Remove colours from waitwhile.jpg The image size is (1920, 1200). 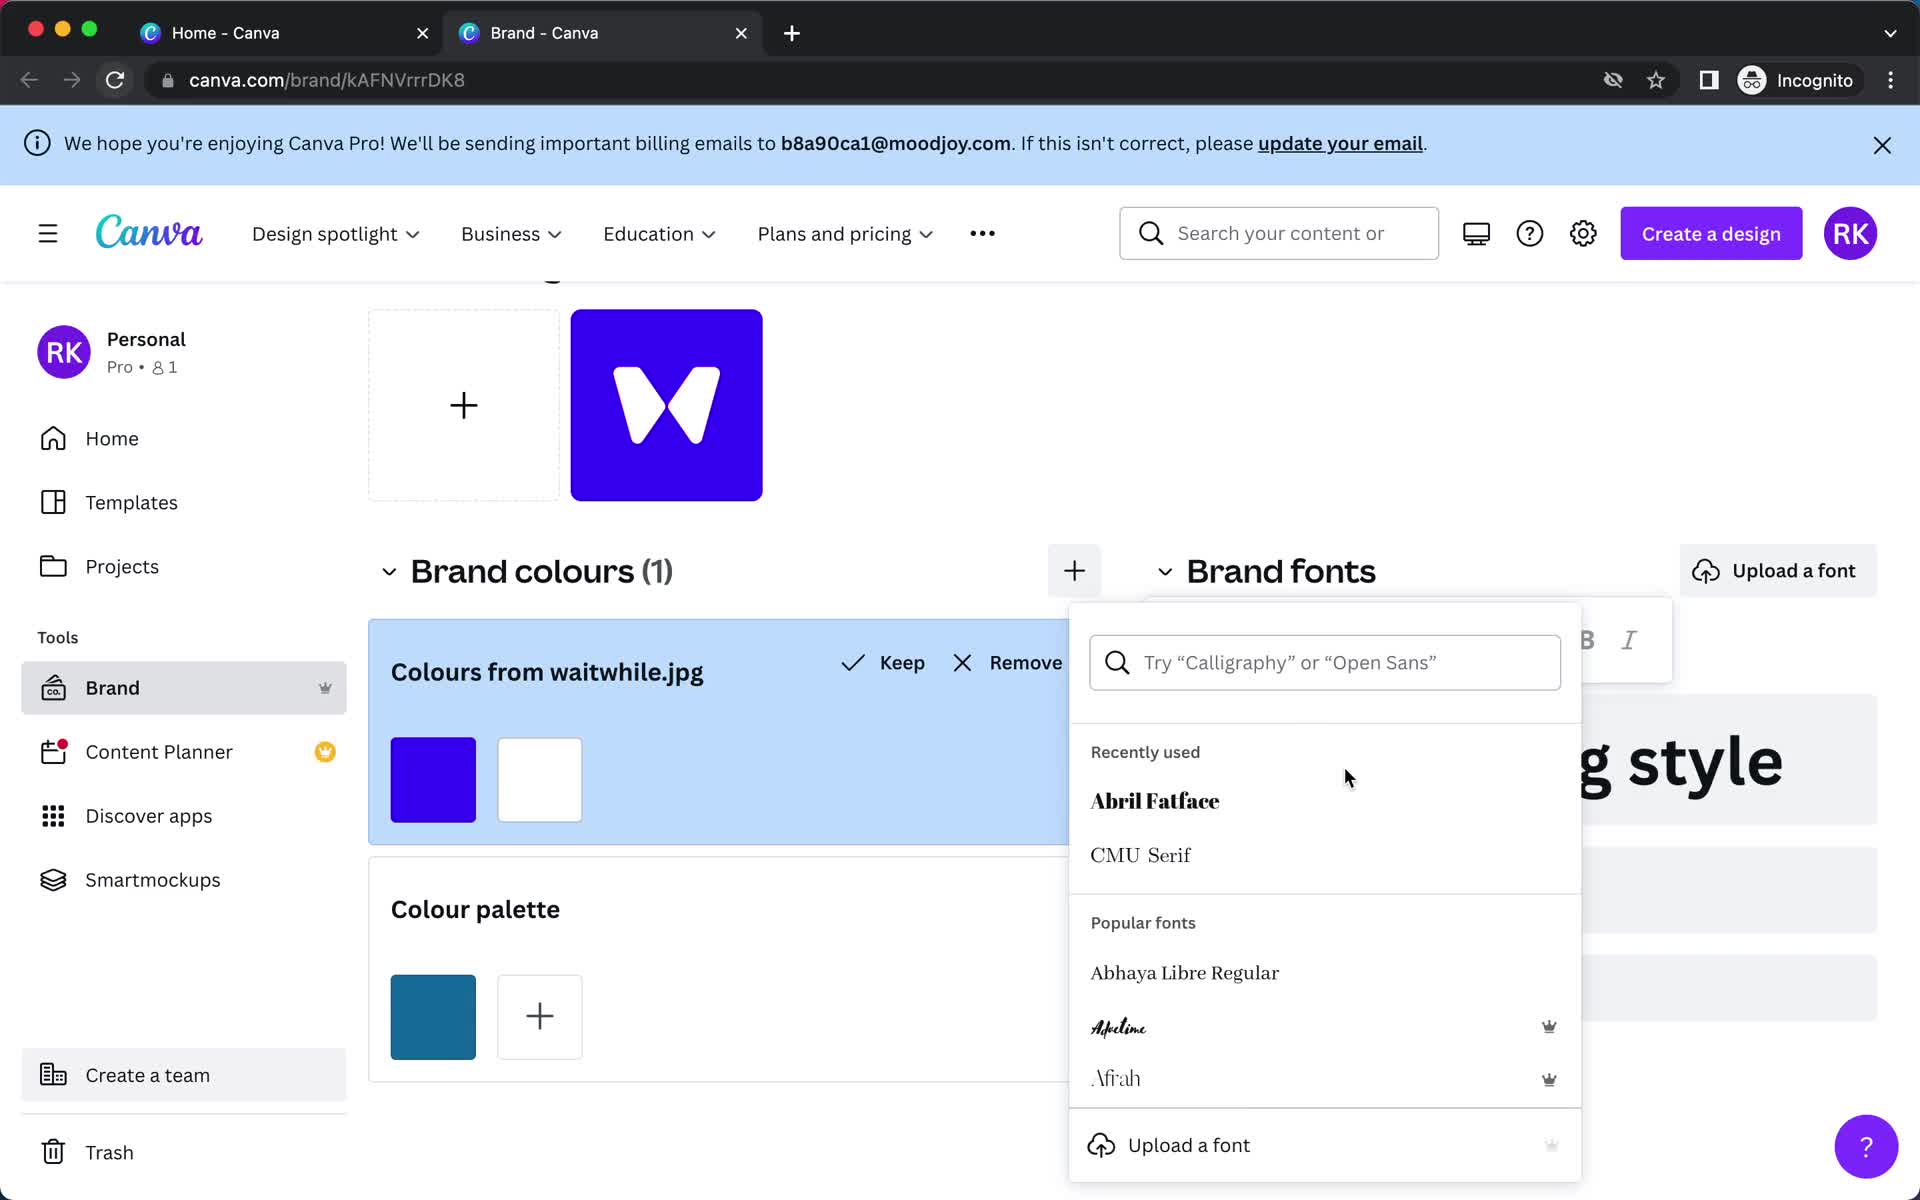pyautogui.click(x=1007, y=663)
